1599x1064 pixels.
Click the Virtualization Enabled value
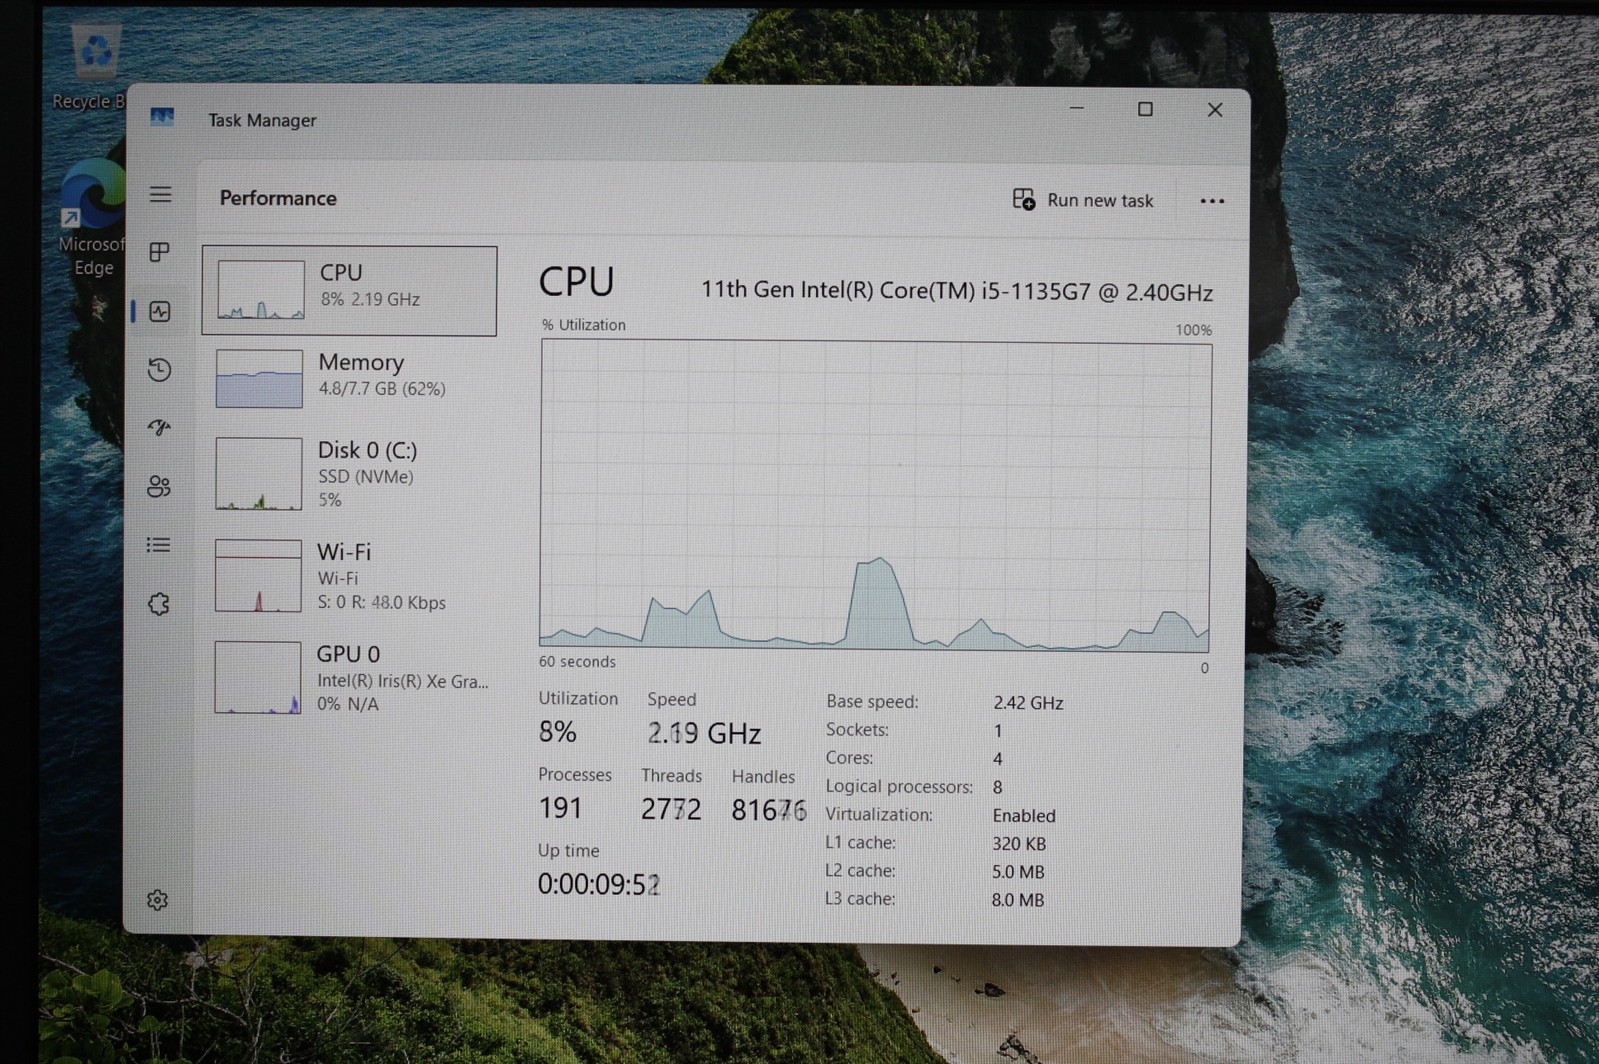1023,816
